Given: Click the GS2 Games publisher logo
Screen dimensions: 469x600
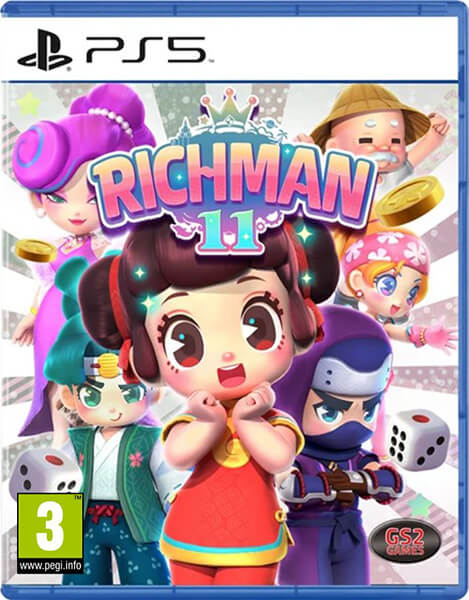Looking at the screenshot, I should point(405,542).
